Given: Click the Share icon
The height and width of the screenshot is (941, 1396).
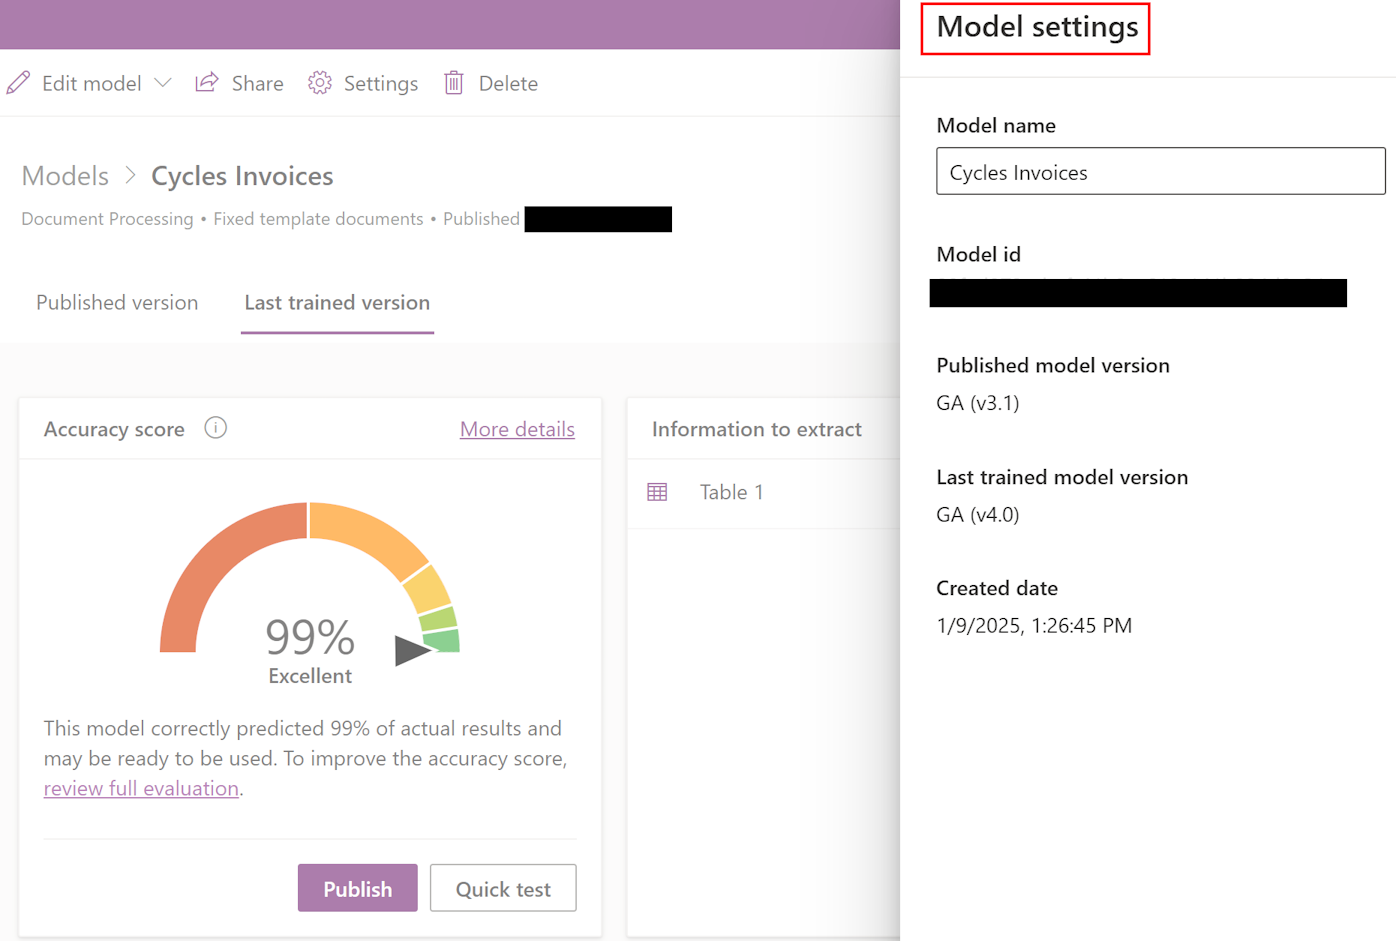Looking at the screenshot, I should point(206,82).
